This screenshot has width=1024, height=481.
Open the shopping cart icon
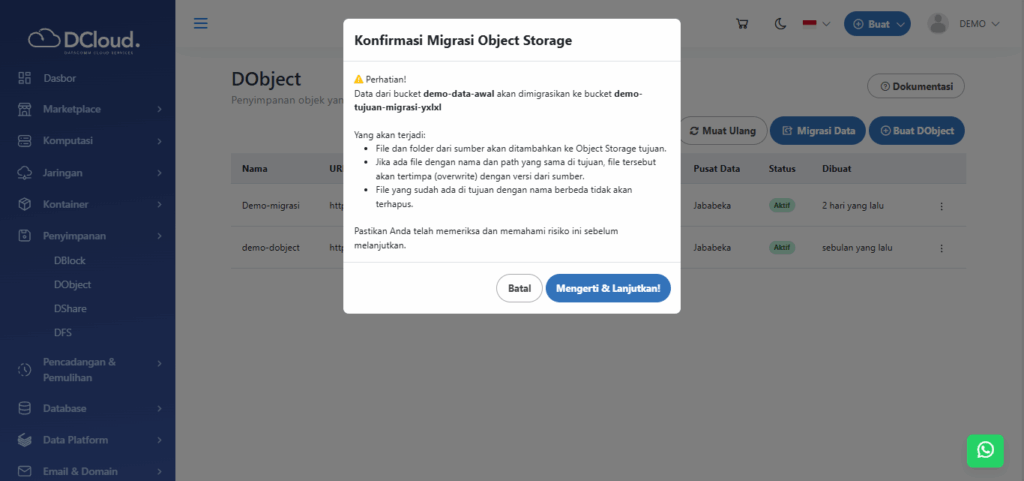742,23
